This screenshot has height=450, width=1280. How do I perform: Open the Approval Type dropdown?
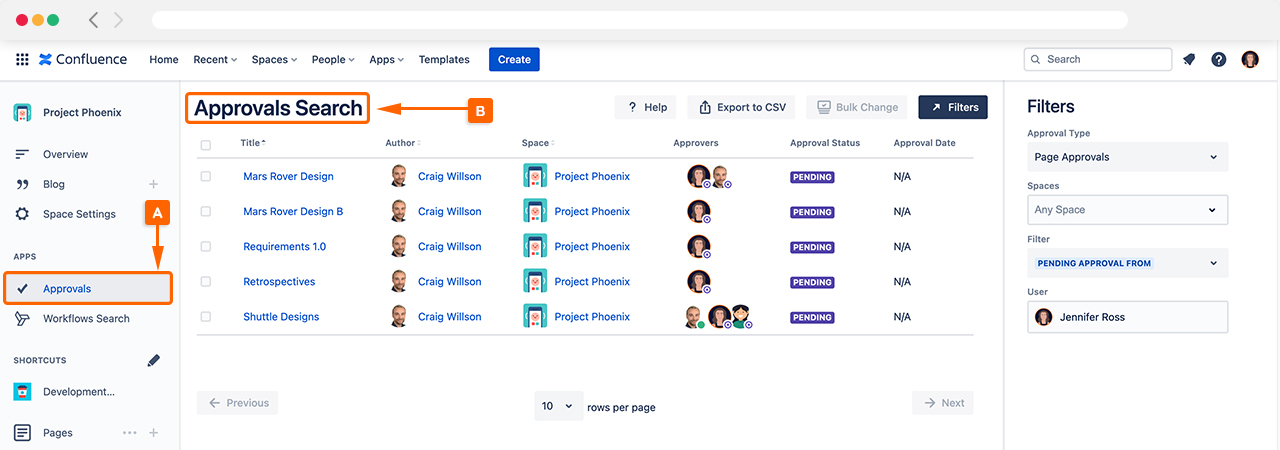coord(1127,157)
